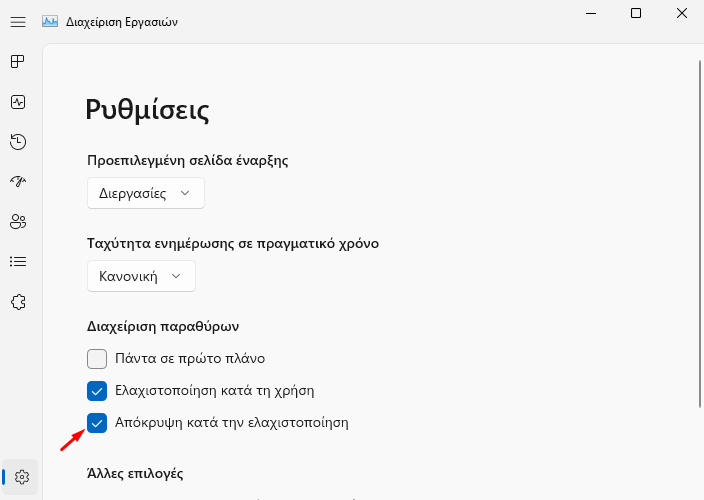Open the 'Διεργασίες' start page dropdown
The width and height of the screenshot is (704, 500).
pos(146,193)
